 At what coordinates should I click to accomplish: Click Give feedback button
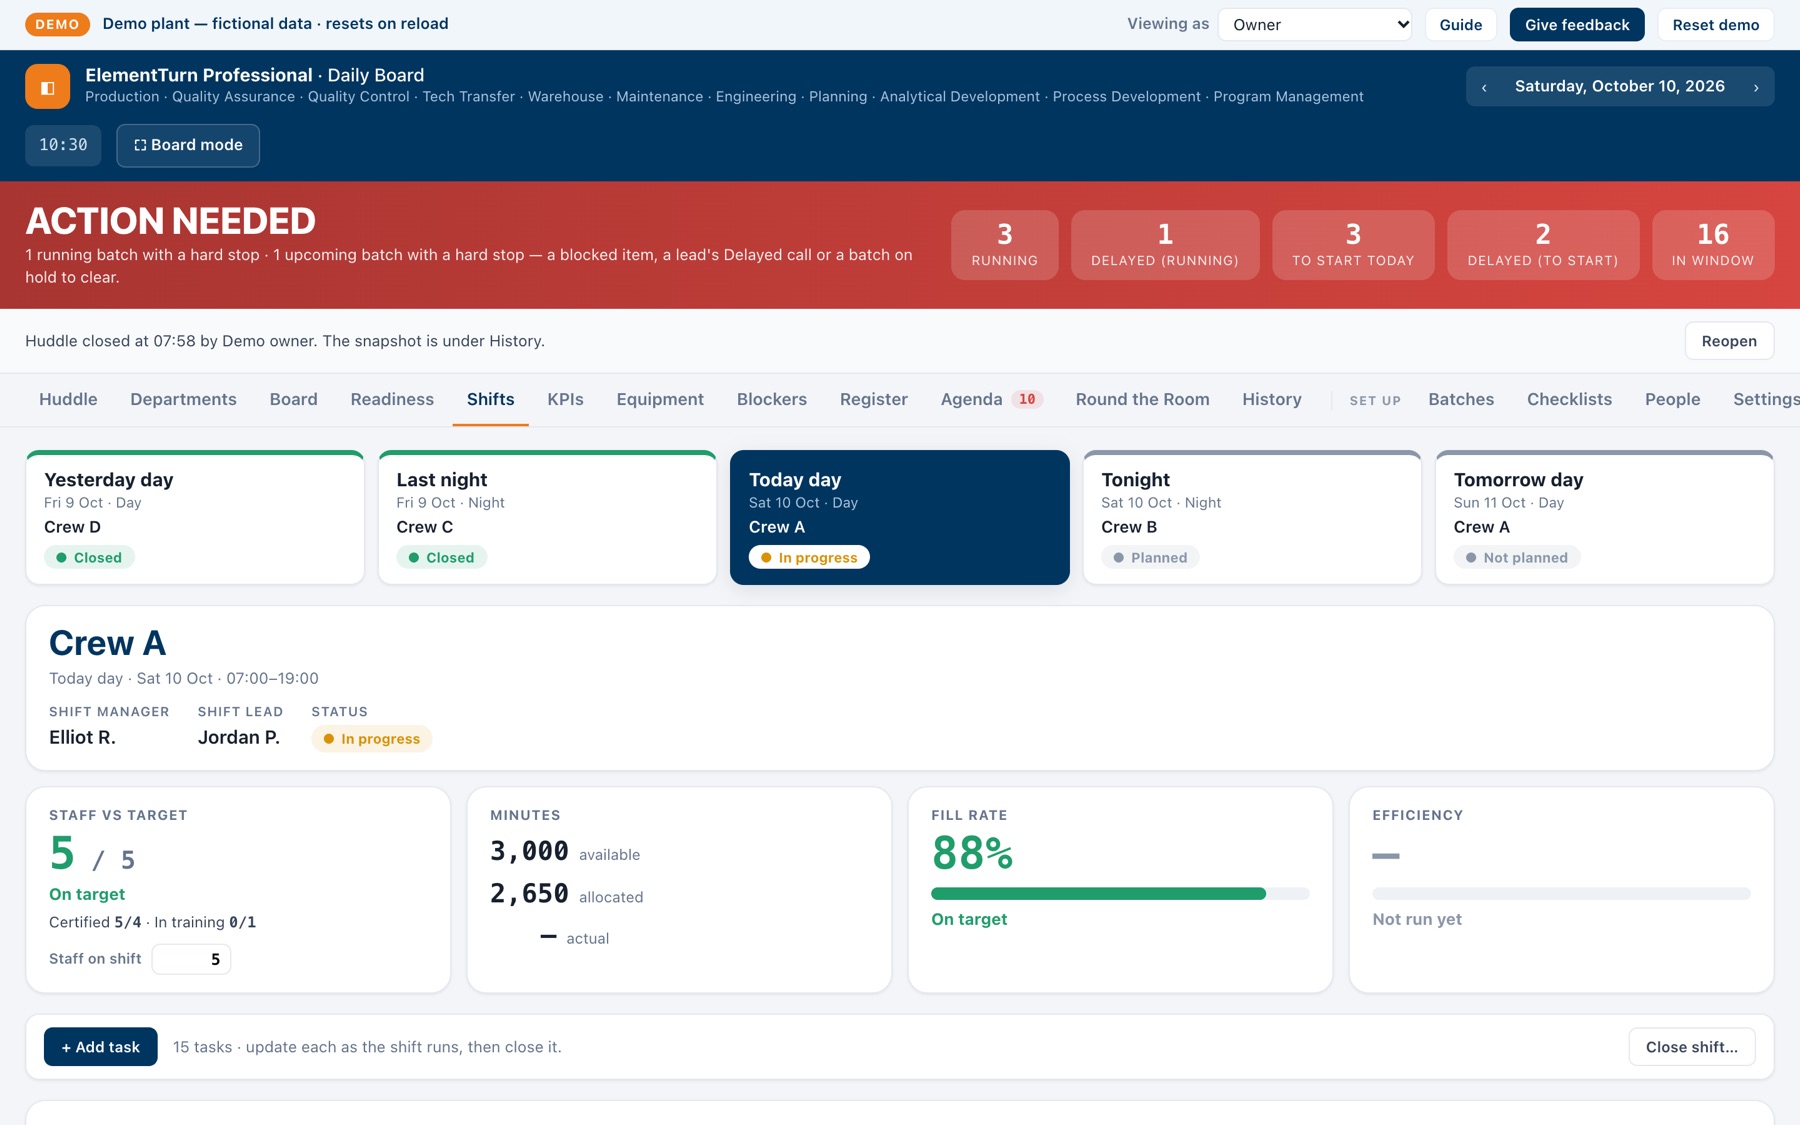[x=1577, y=25]
